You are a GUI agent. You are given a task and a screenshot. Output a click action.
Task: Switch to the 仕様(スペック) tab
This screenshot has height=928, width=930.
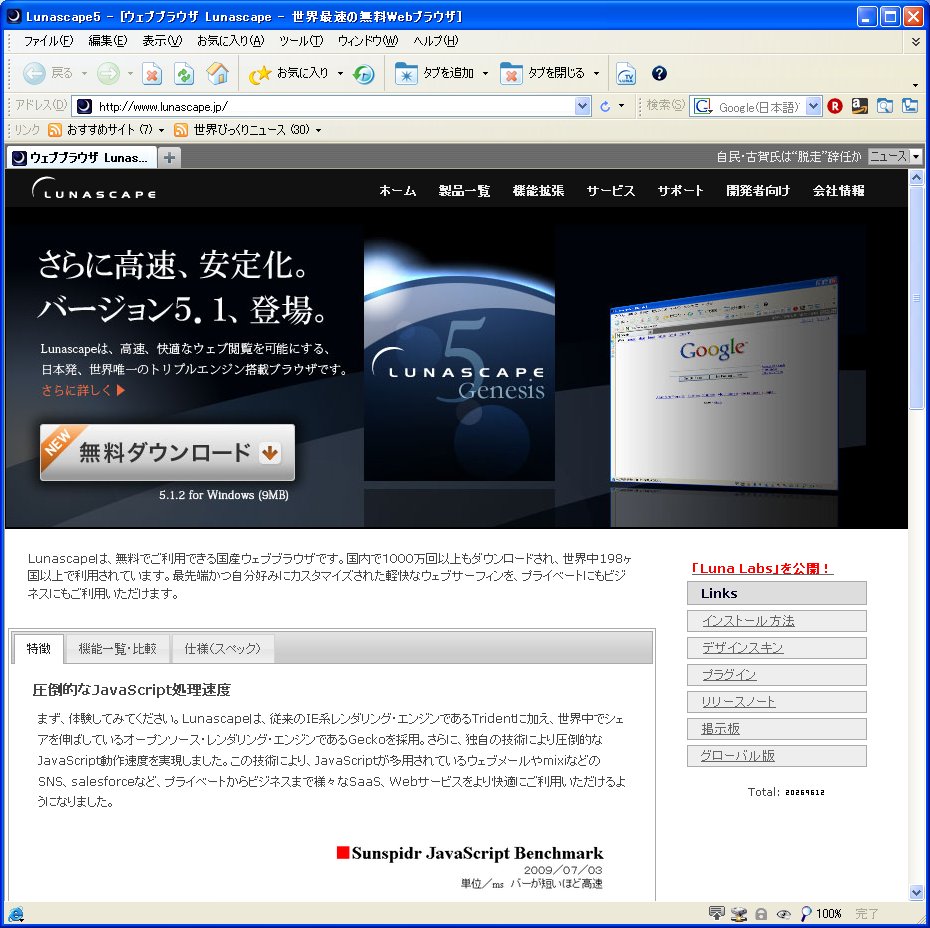click(222, 649)
